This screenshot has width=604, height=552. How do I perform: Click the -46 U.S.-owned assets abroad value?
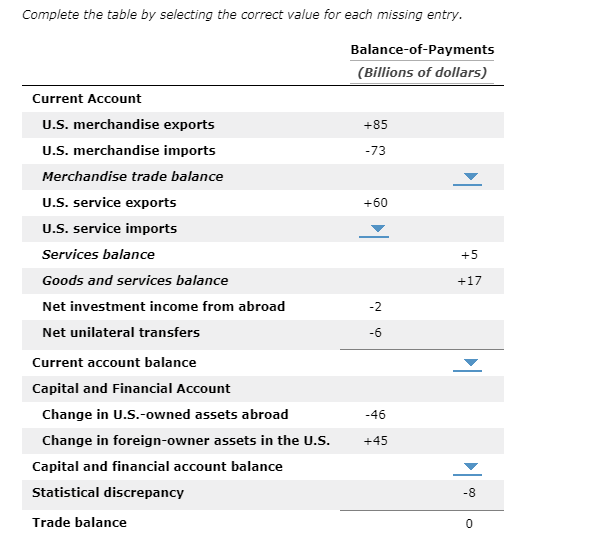[376, 415]
